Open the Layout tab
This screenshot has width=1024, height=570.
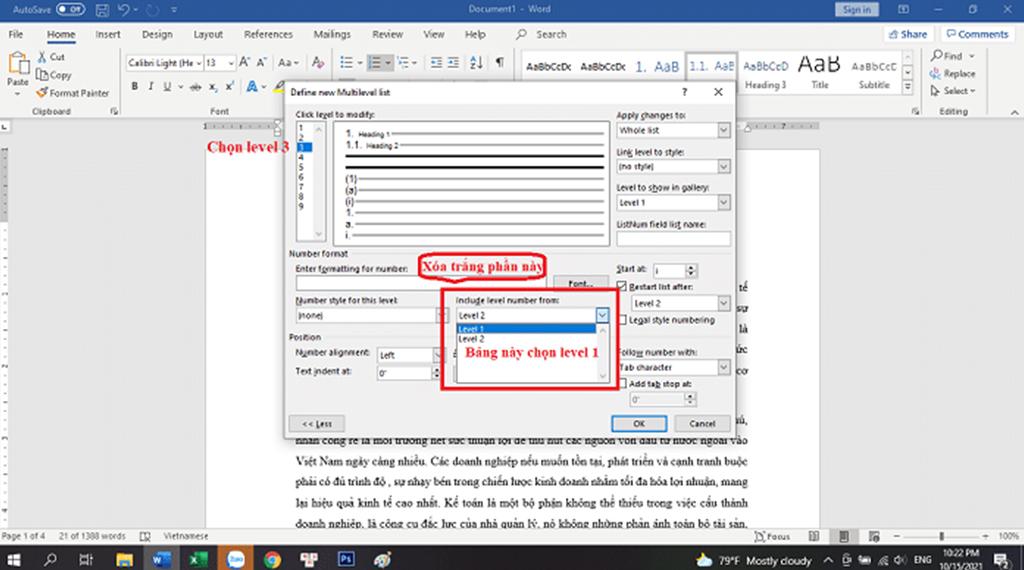[208, 34]
